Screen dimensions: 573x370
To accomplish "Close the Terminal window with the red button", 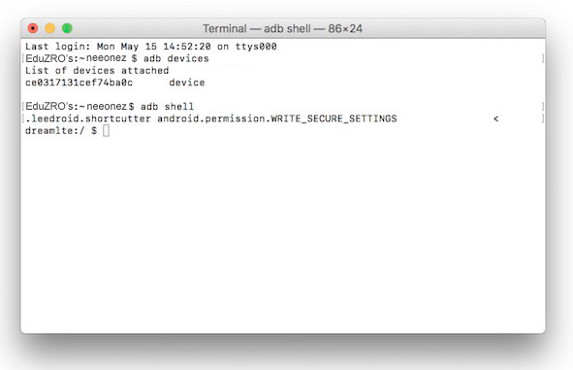I will tap(33, 28).
